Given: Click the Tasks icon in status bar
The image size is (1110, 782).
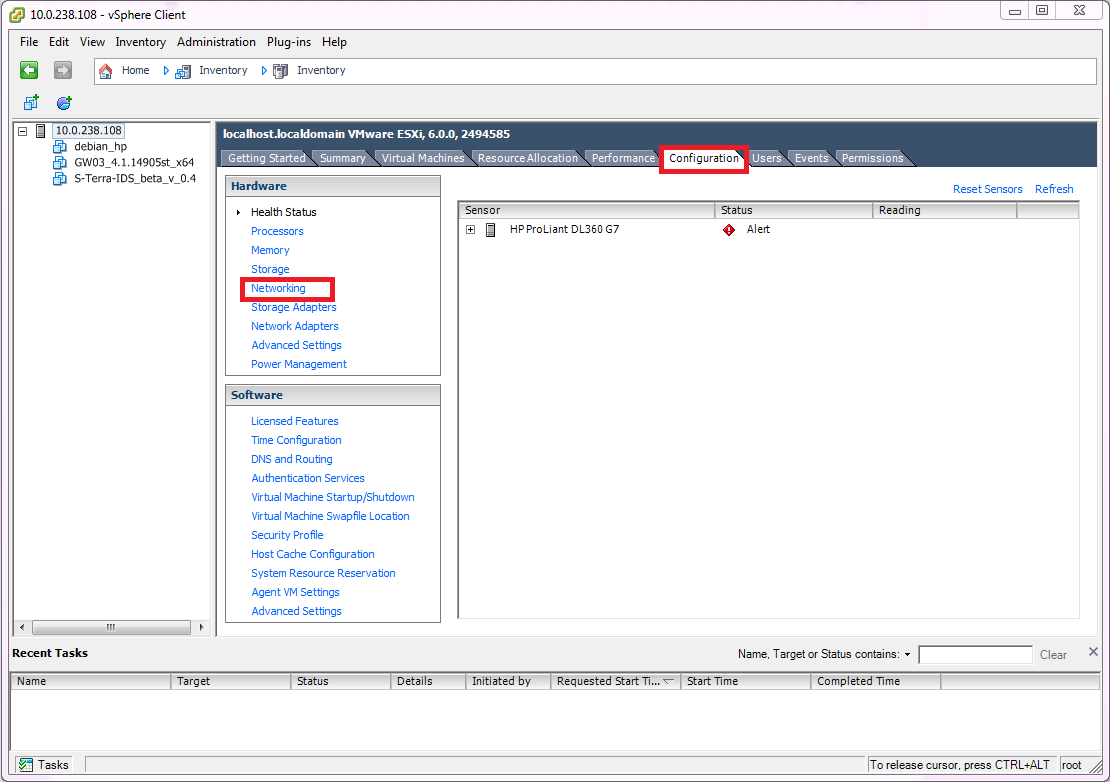Looking at the screenshot, I should click(x=25, y=764).
